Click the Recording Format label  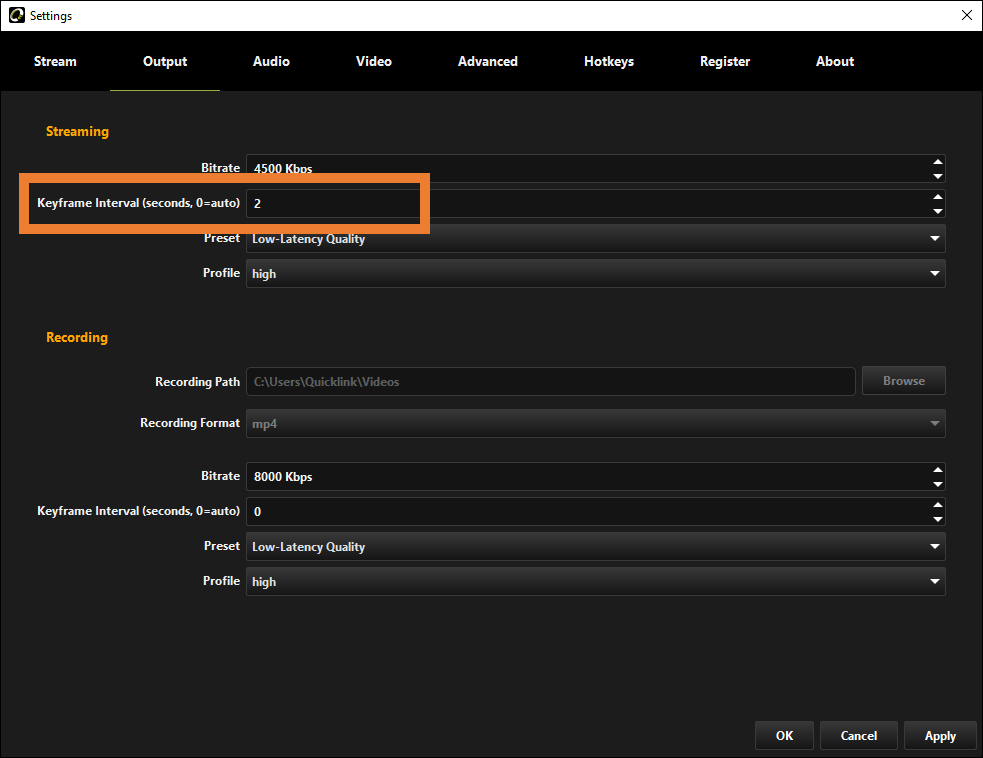click(190, 423)
